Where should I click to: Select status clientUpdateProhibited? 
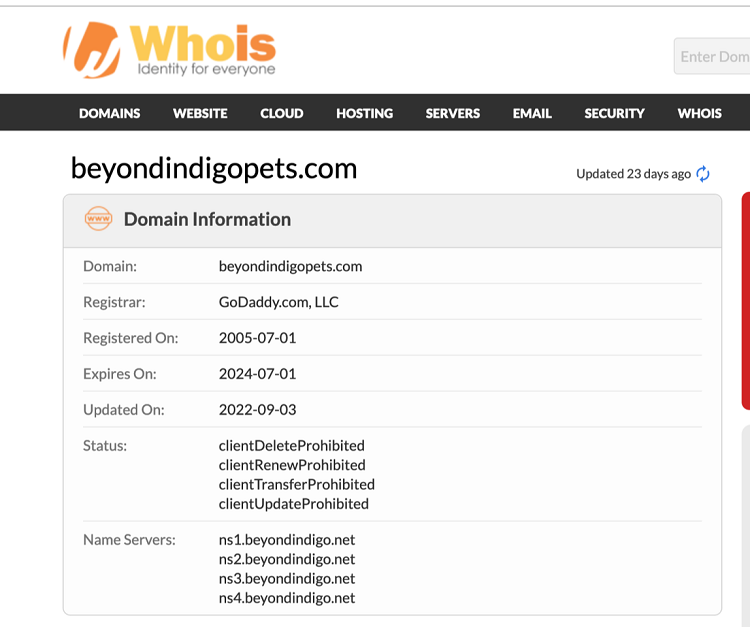(x=293, y=504)
